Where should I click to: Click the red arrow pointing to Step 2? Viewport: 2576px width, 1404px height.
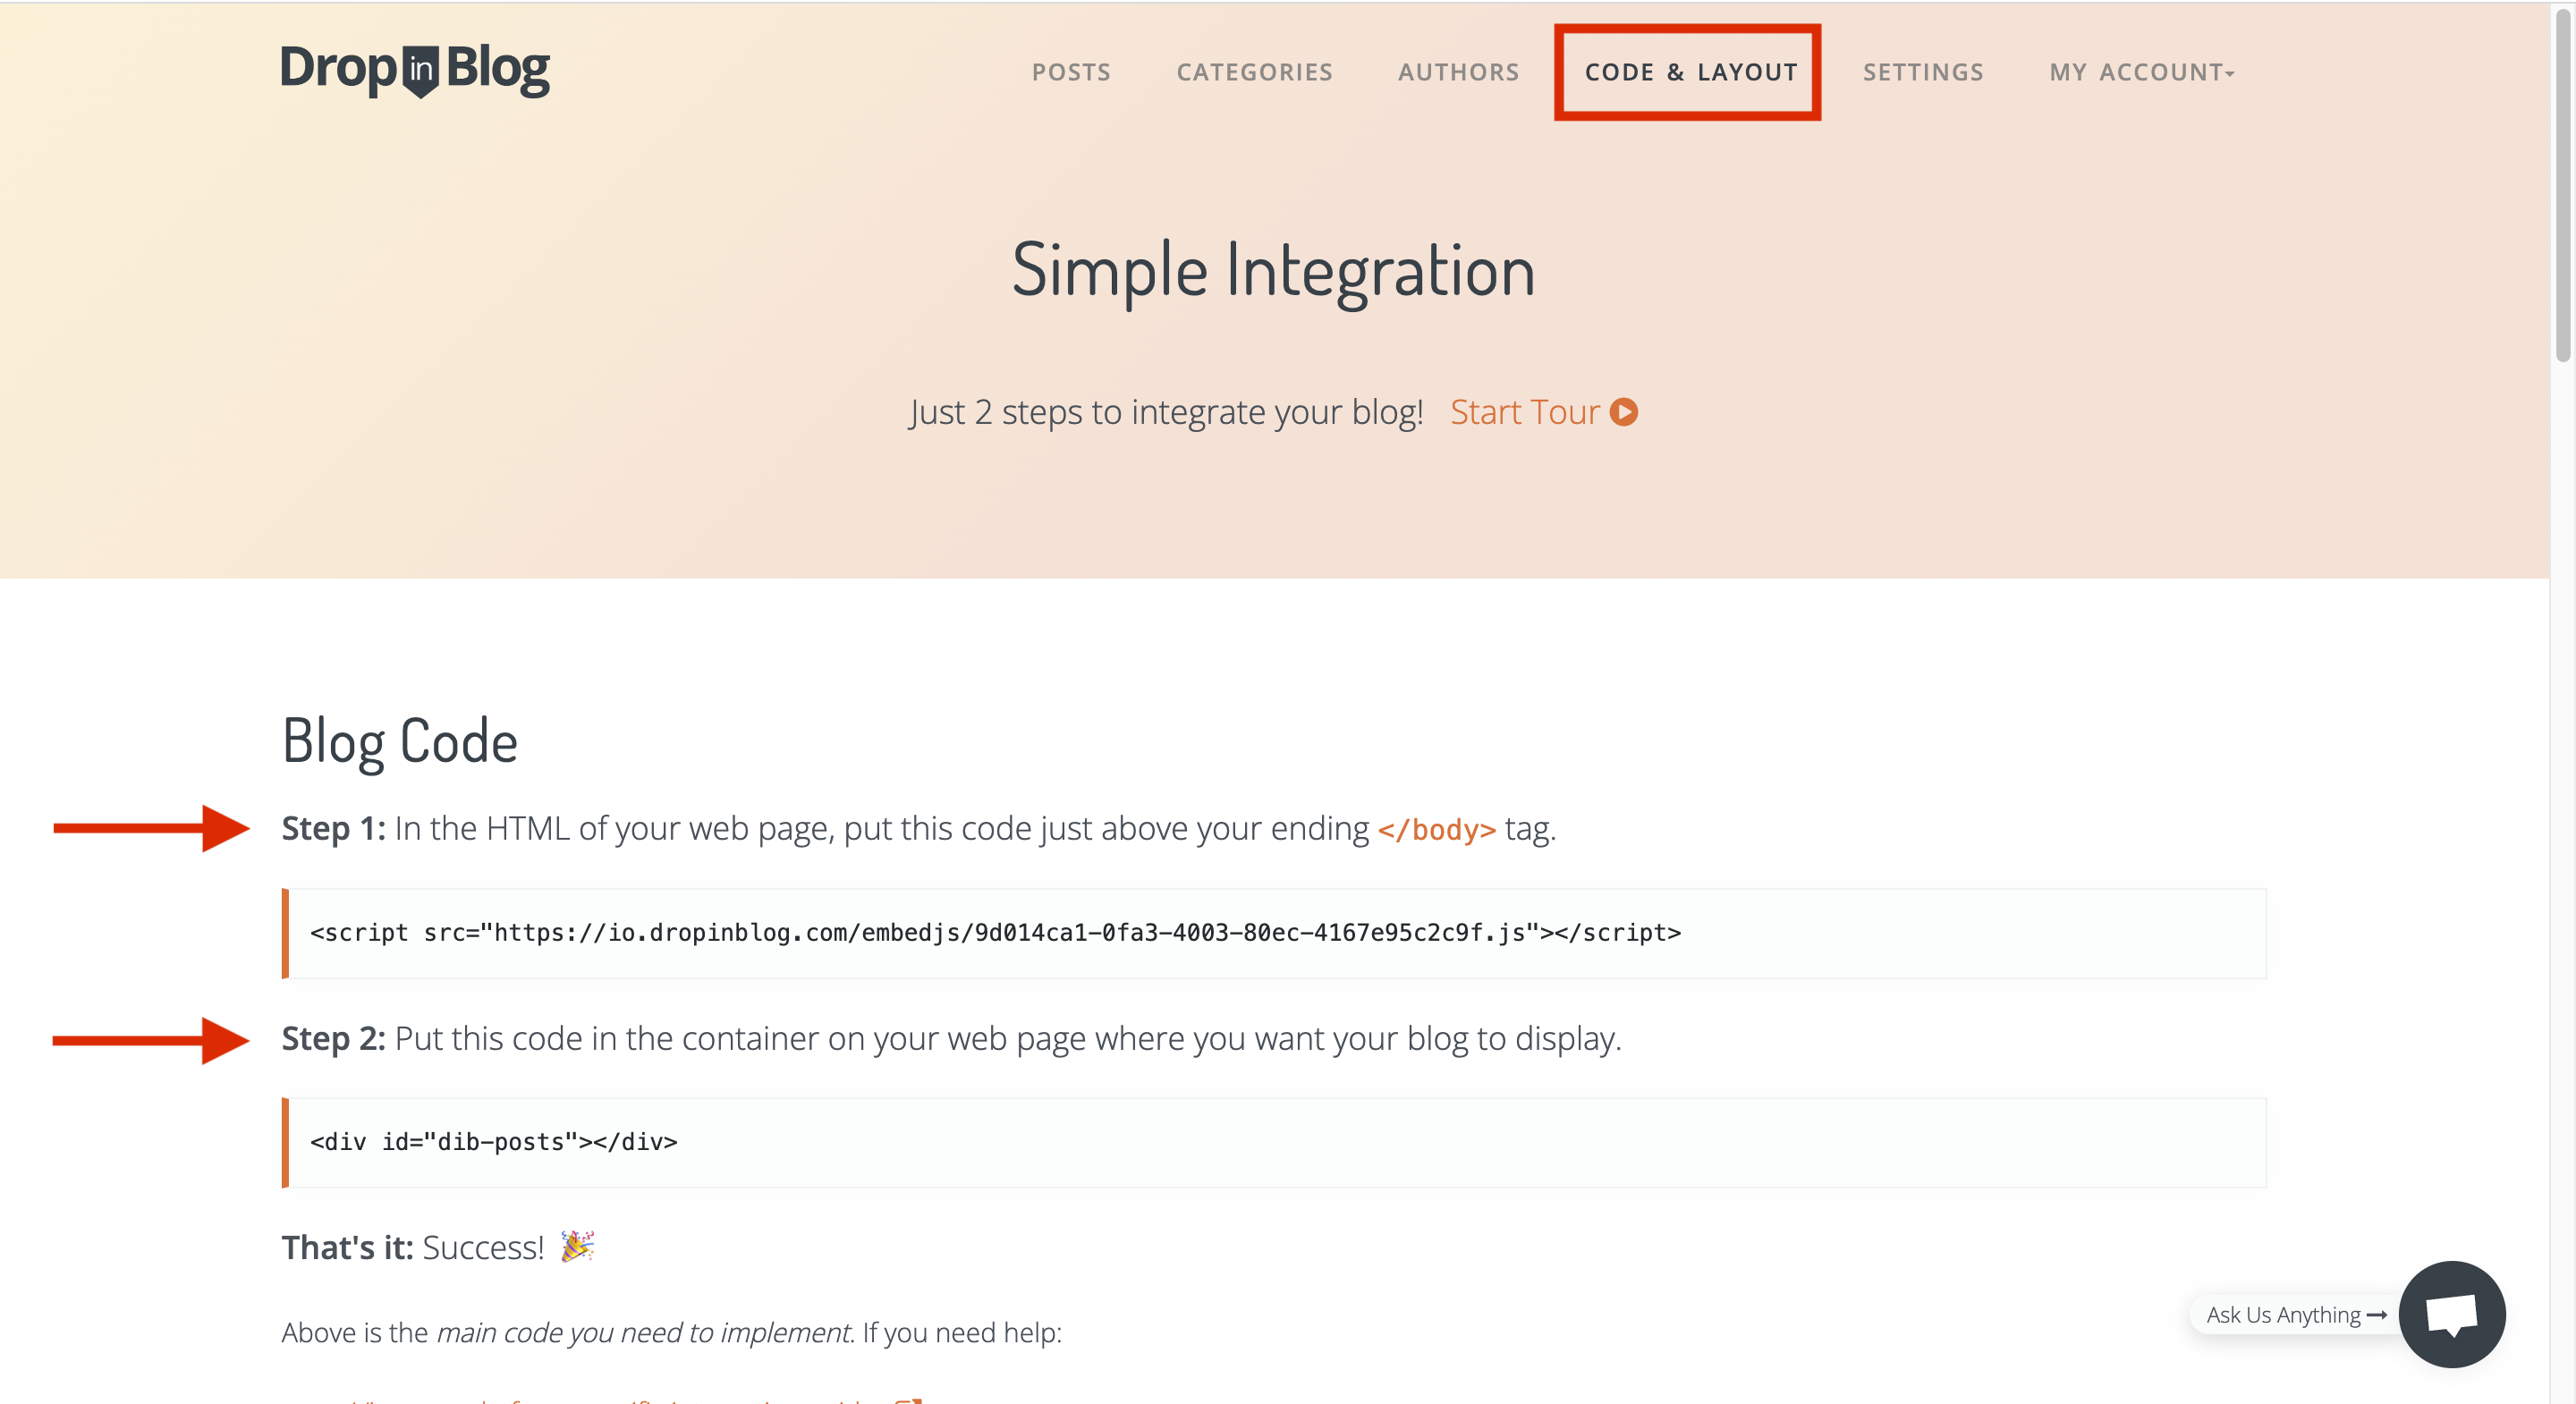coord(150,1040)
